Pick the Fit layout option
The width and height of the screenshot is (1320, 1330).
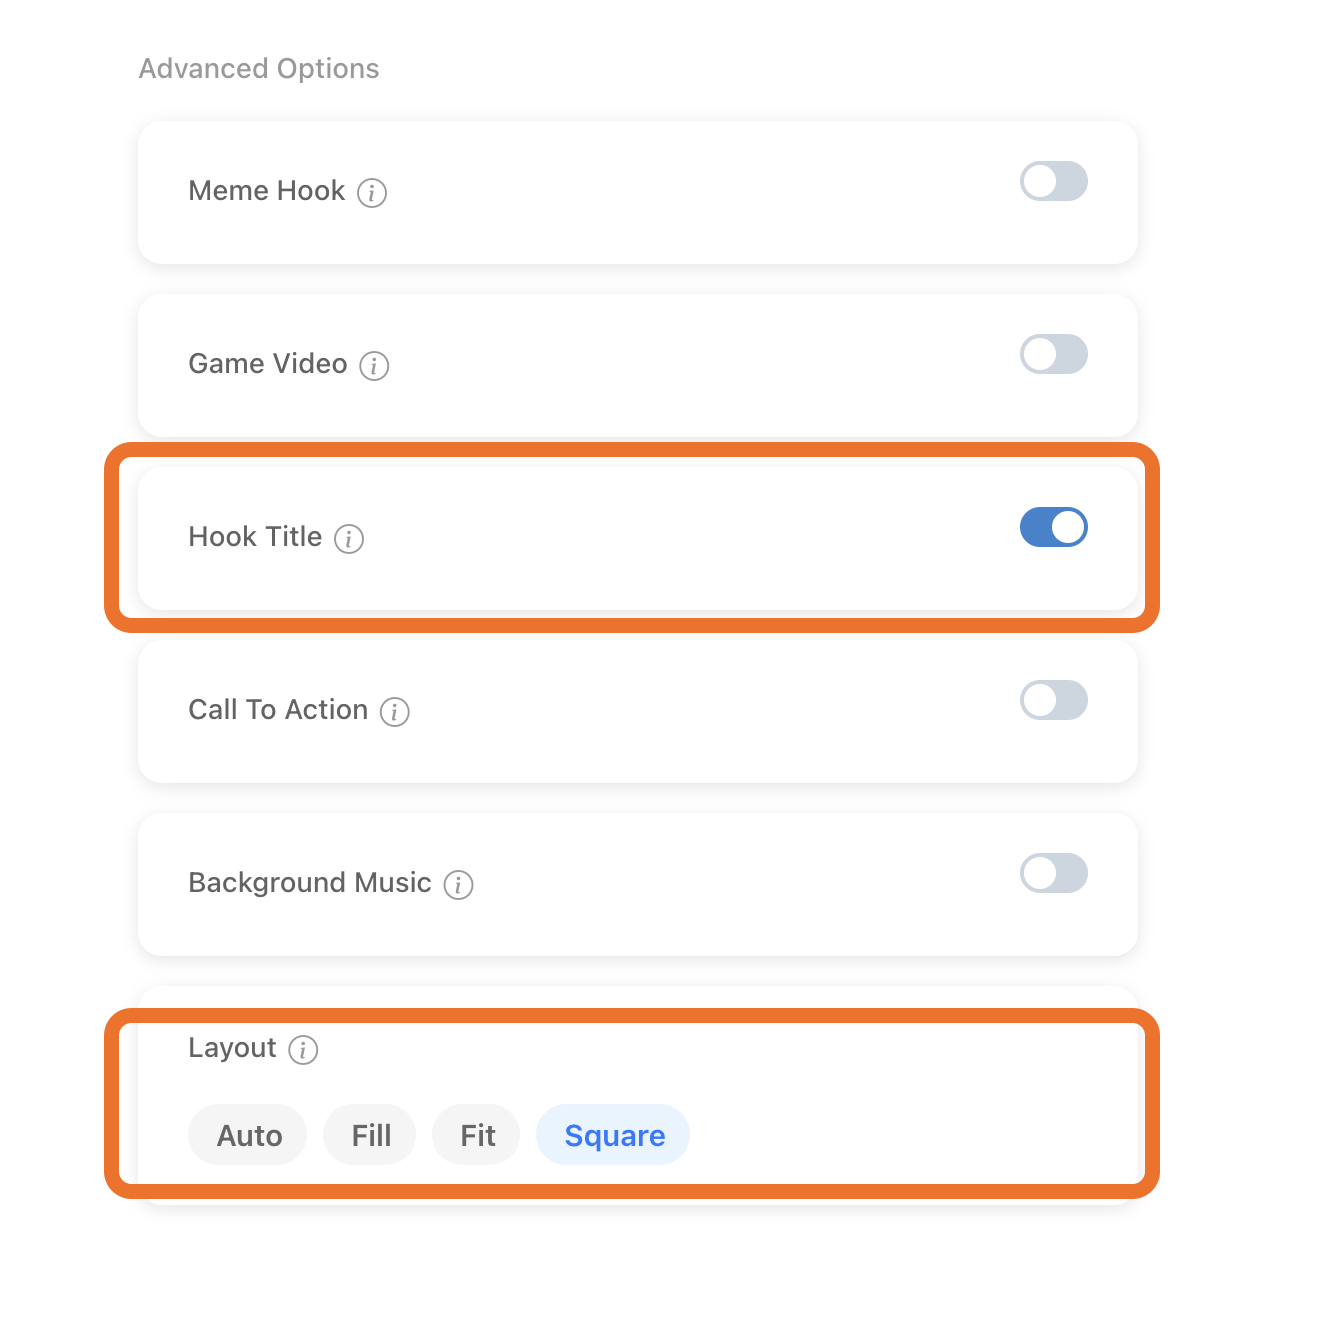point(477,1135)
